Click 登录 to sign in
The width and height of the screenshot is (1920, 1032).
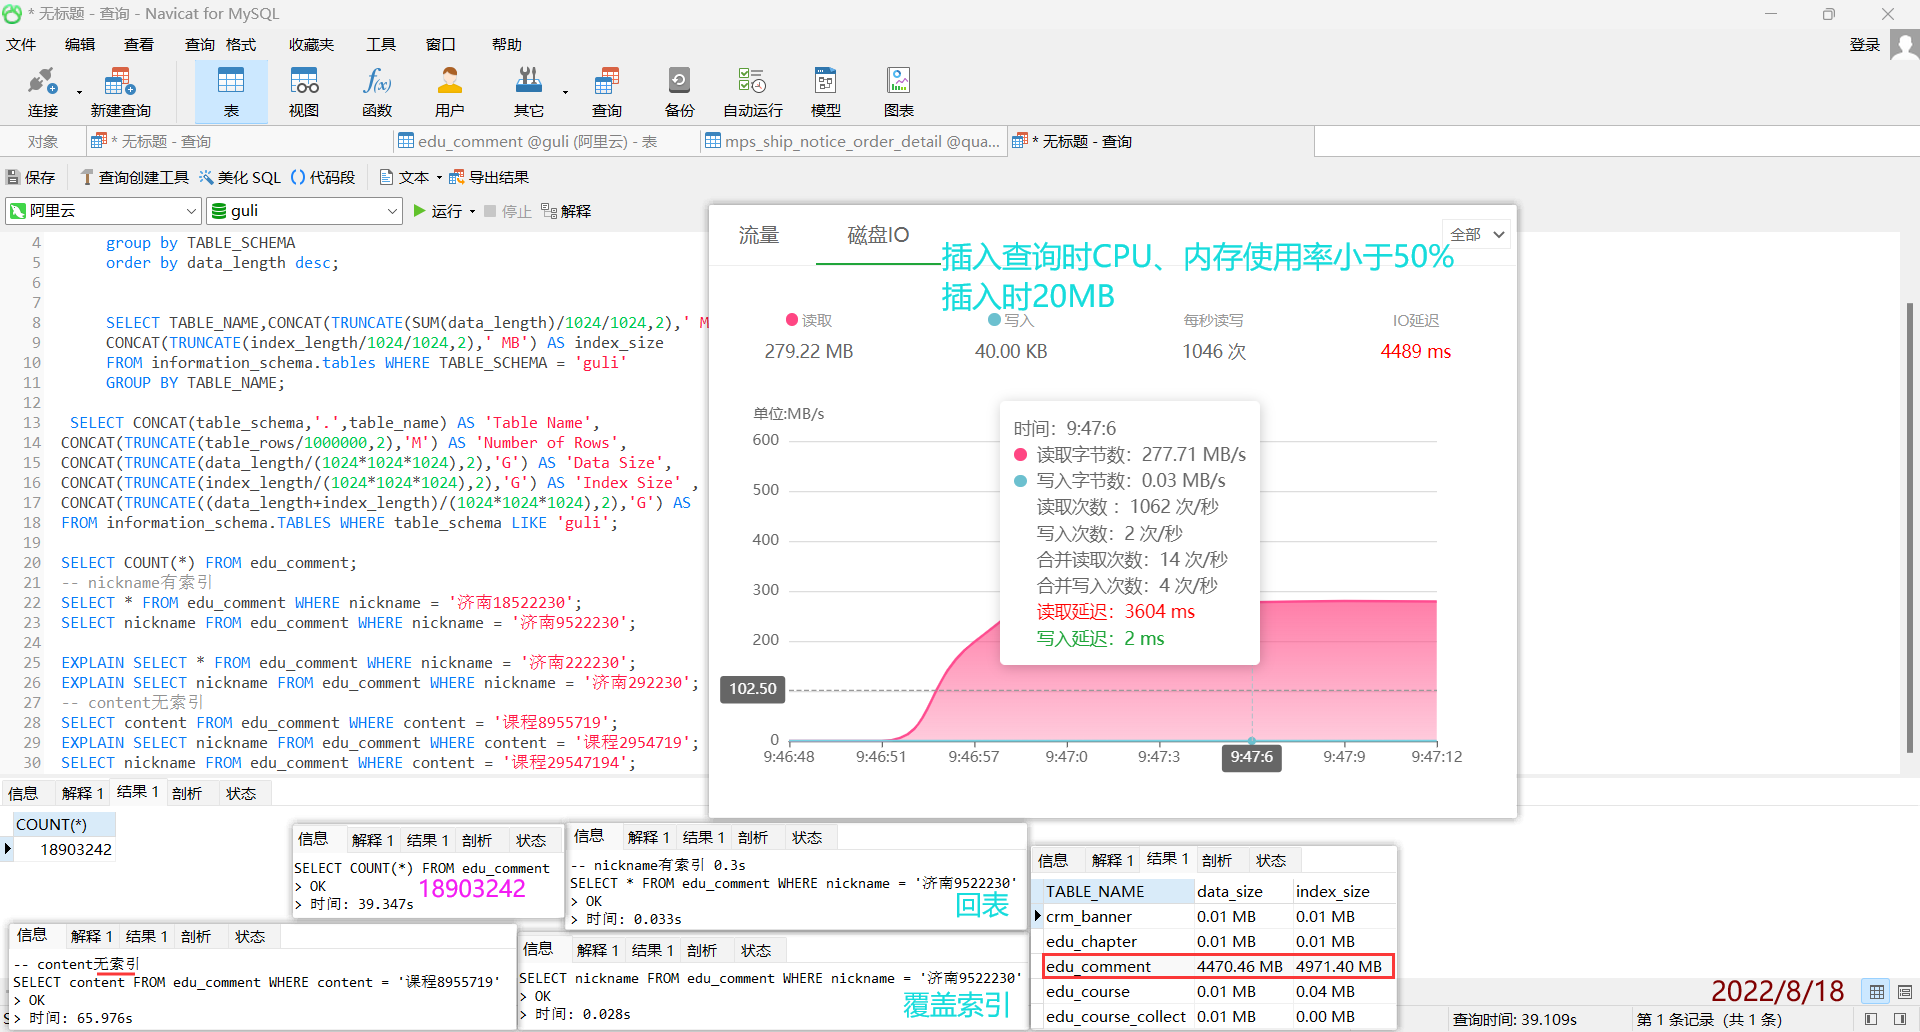tap(1865, 45)
